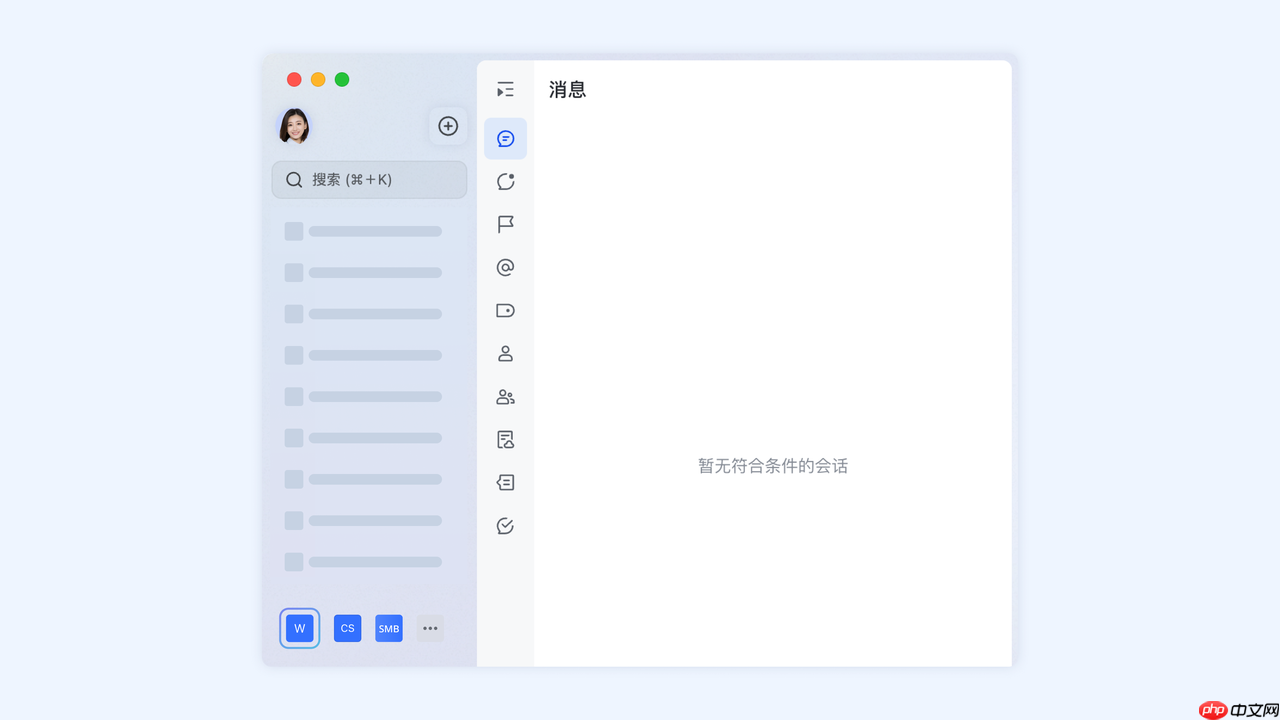Open the tag label icon

pos(505,310)
